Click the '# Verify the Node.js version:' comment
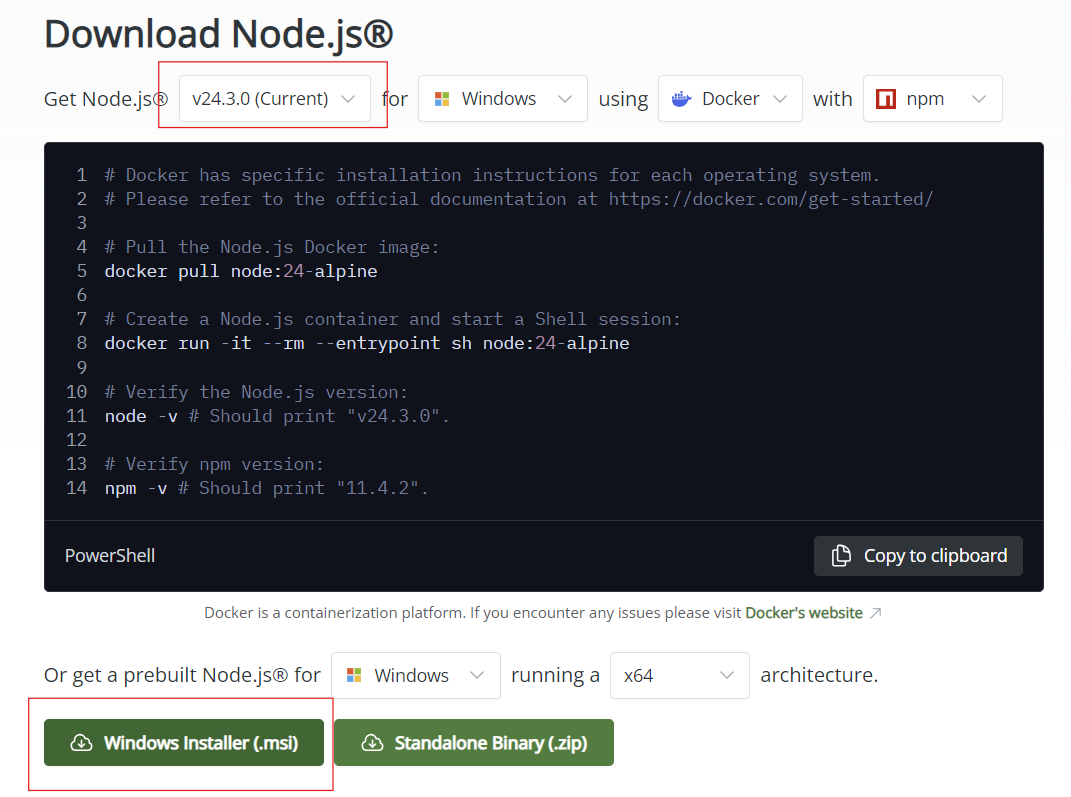 pyautogui.click(x=256, y=392)
